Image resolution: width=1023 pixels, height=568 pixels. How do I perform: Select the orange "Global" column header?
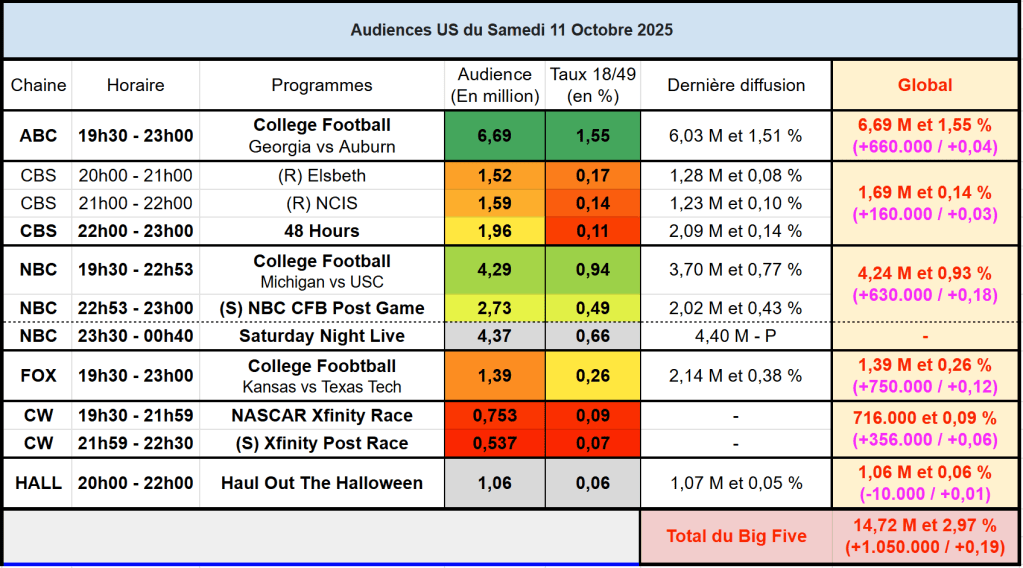point(925,86)
